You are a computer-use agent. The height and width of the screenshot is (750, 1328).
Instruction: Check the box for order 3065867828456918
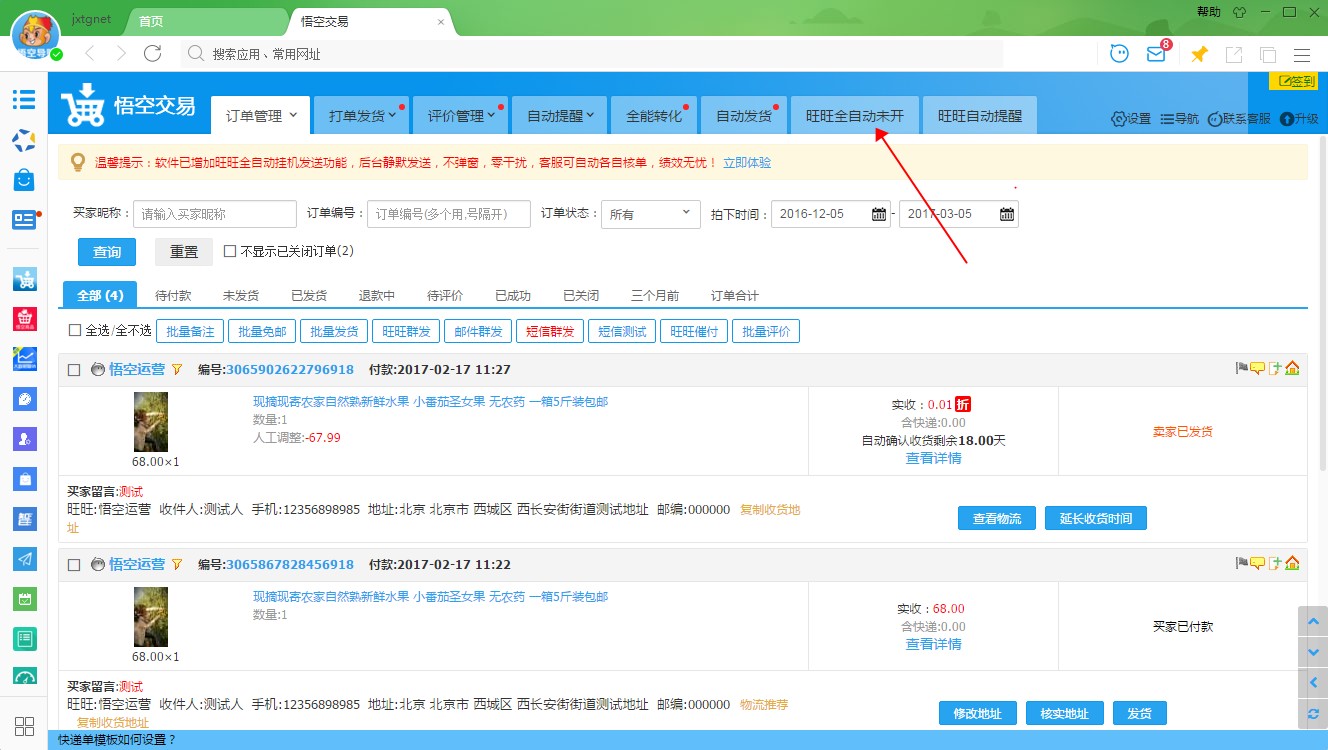(74, 565)
